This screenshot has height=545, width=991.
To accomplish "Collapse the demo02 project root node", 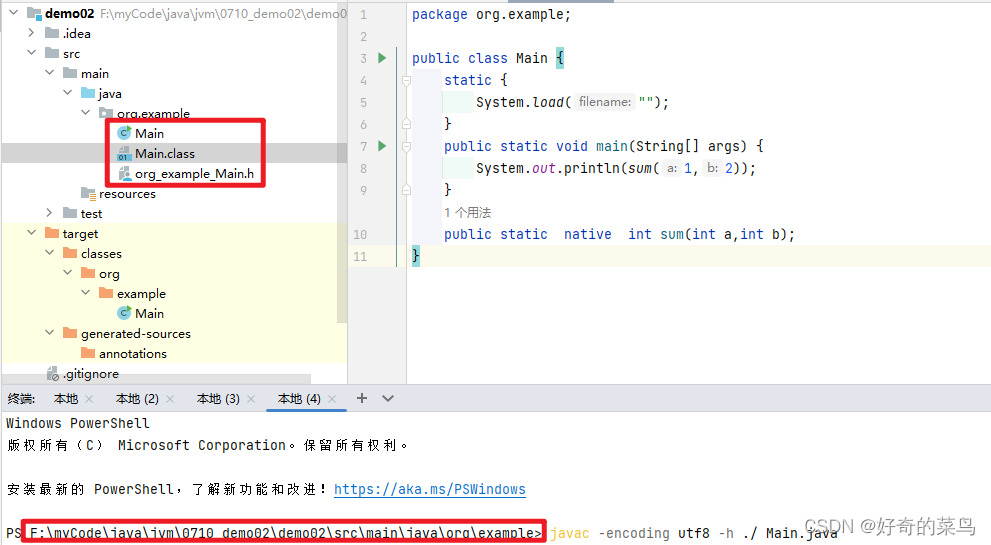I will pos(13,12).
